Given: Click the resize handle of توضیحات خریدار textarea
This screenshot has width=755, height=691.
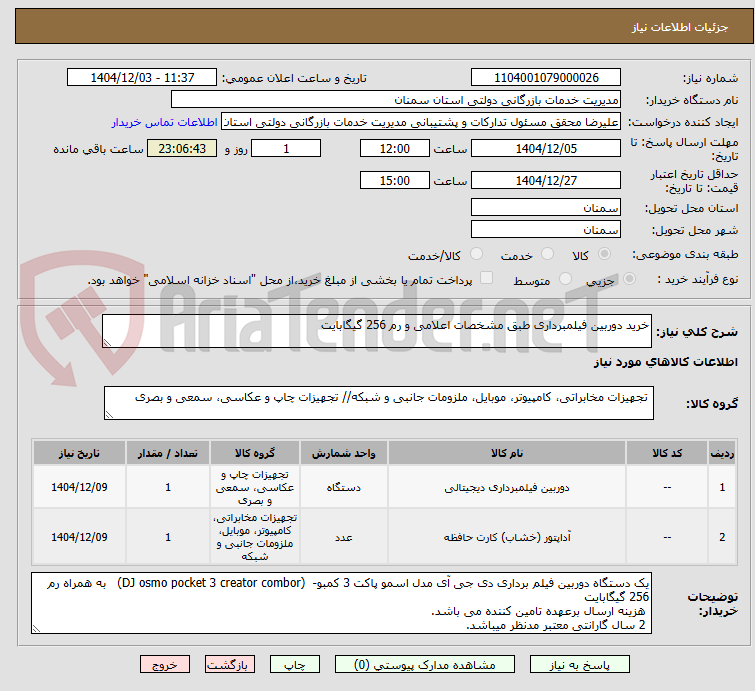Looking at the screenshot, I should click(x=37, y=628).
